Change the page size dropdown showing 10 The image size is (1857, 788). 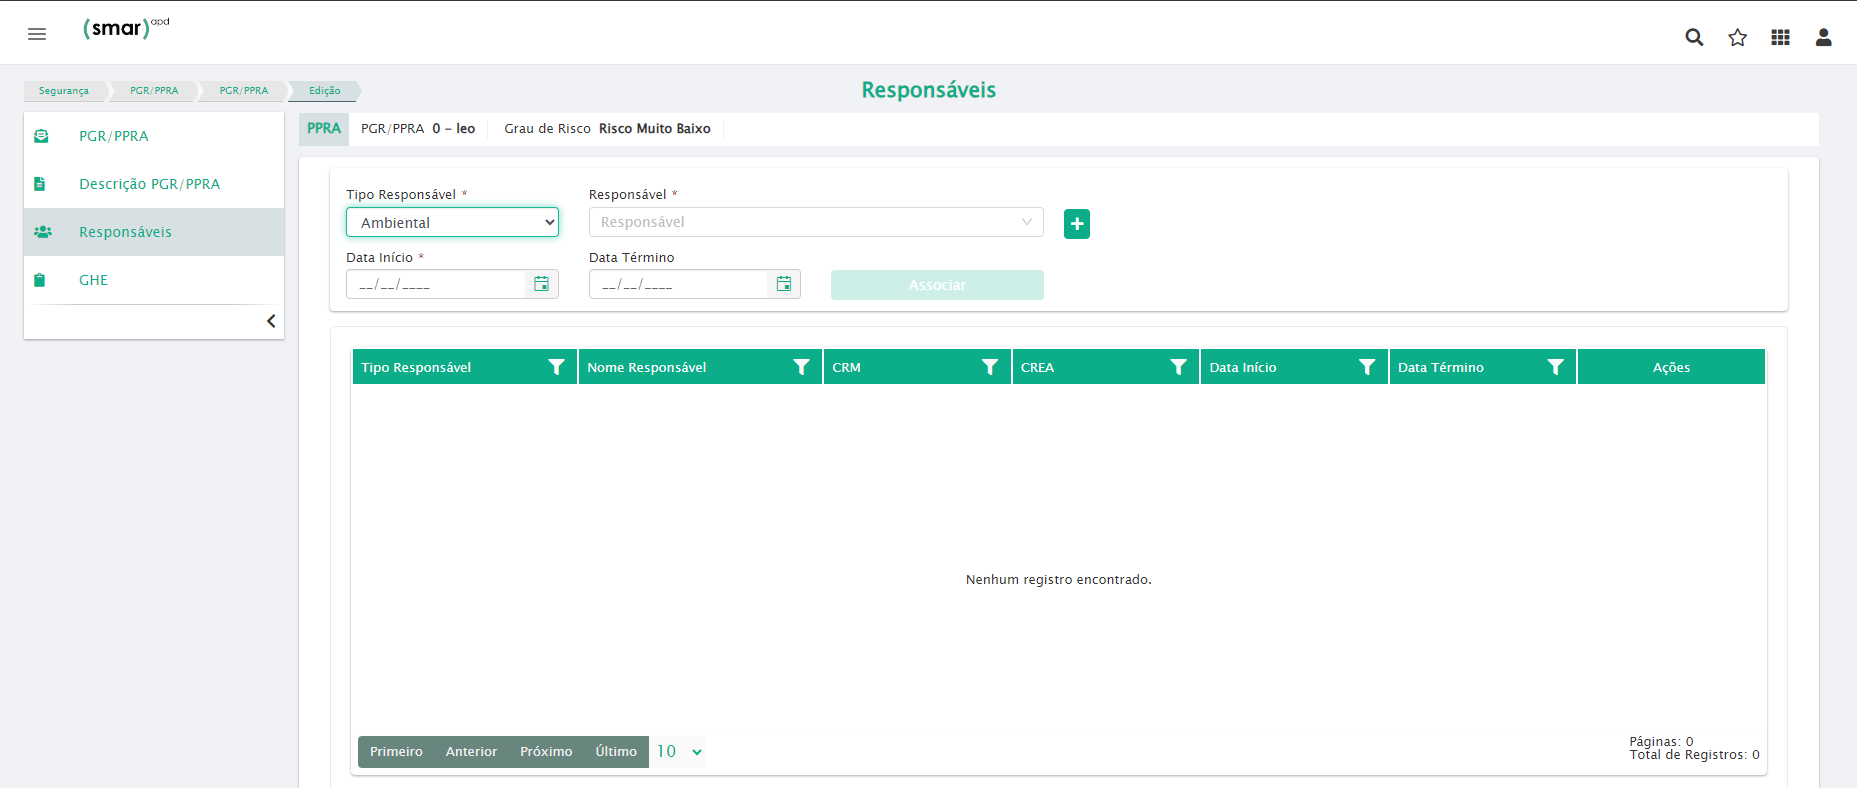[679, 752]
